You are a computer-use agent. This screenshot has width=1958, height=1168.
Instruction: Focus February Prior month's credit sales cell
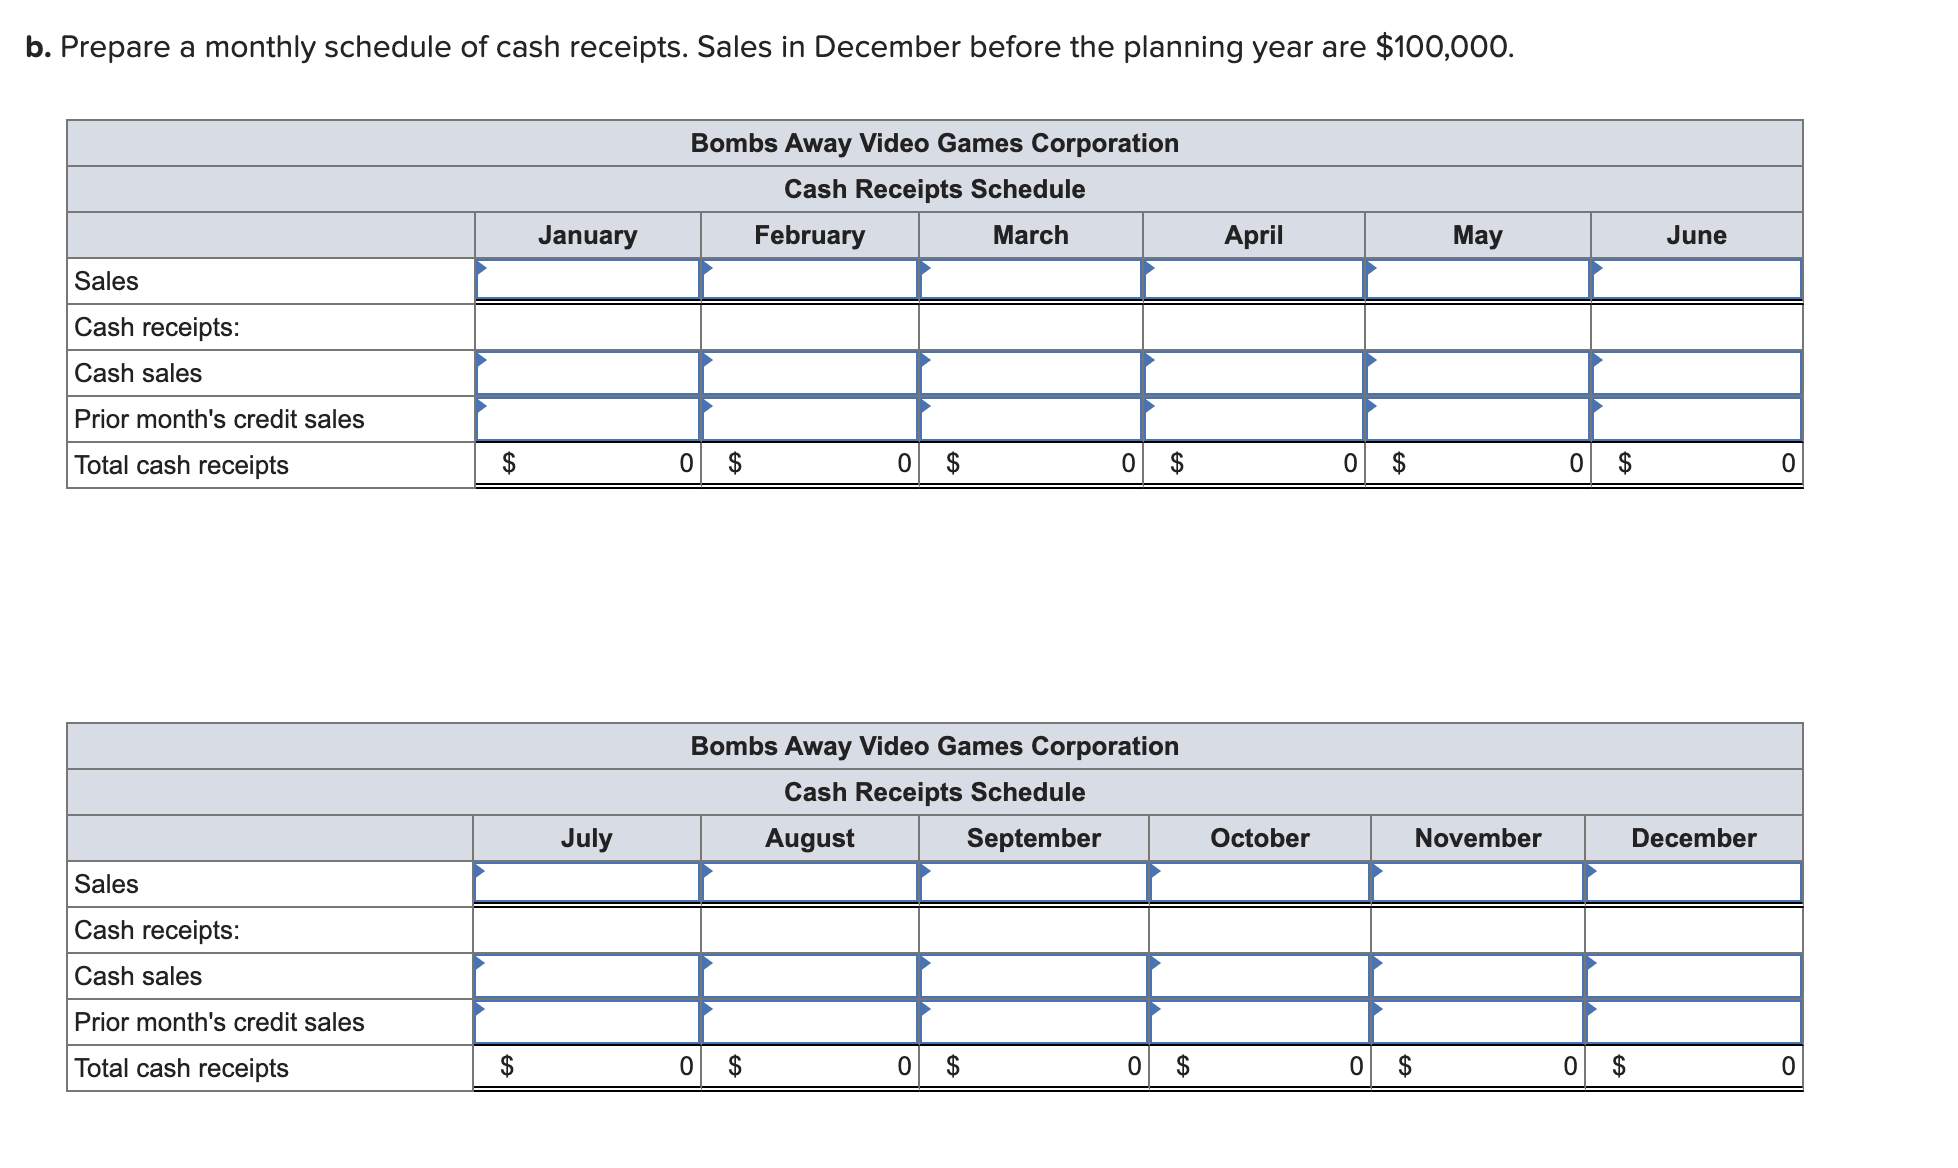pyautogui.click(x=810, y=419)
